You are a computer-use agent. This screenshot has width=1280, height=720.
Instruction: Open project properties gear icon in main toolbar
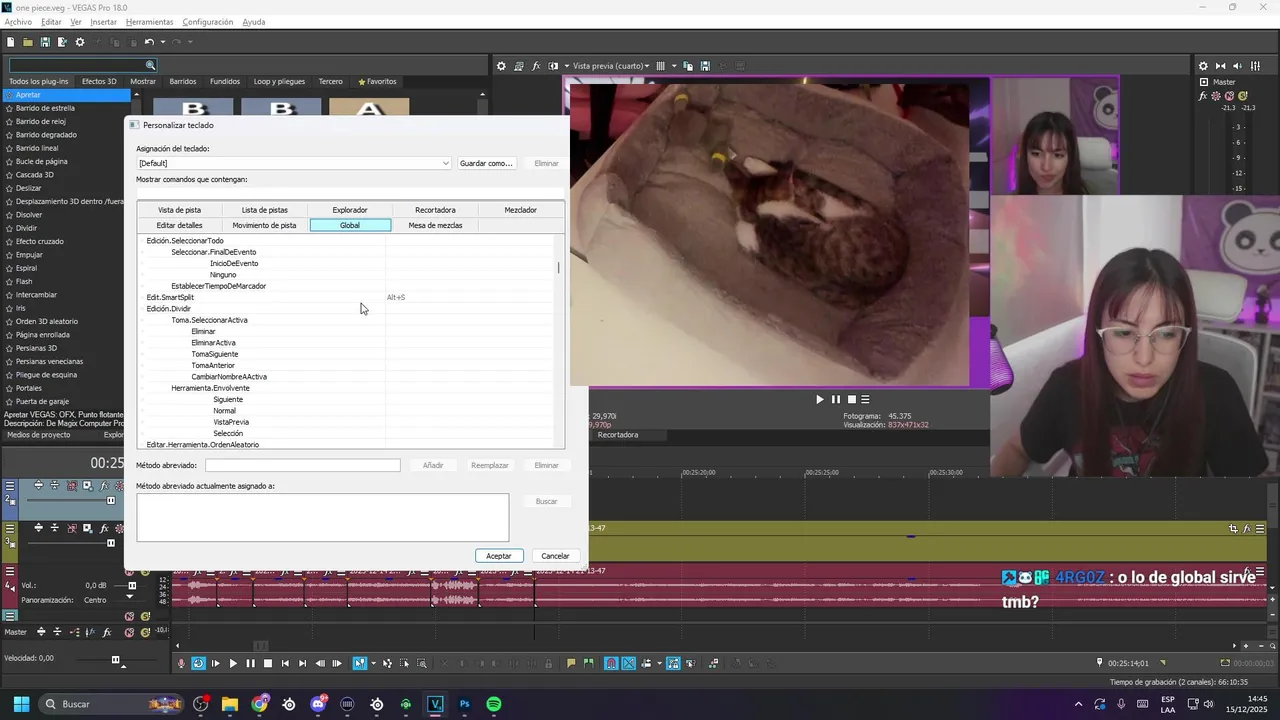[x=80, y=42]
